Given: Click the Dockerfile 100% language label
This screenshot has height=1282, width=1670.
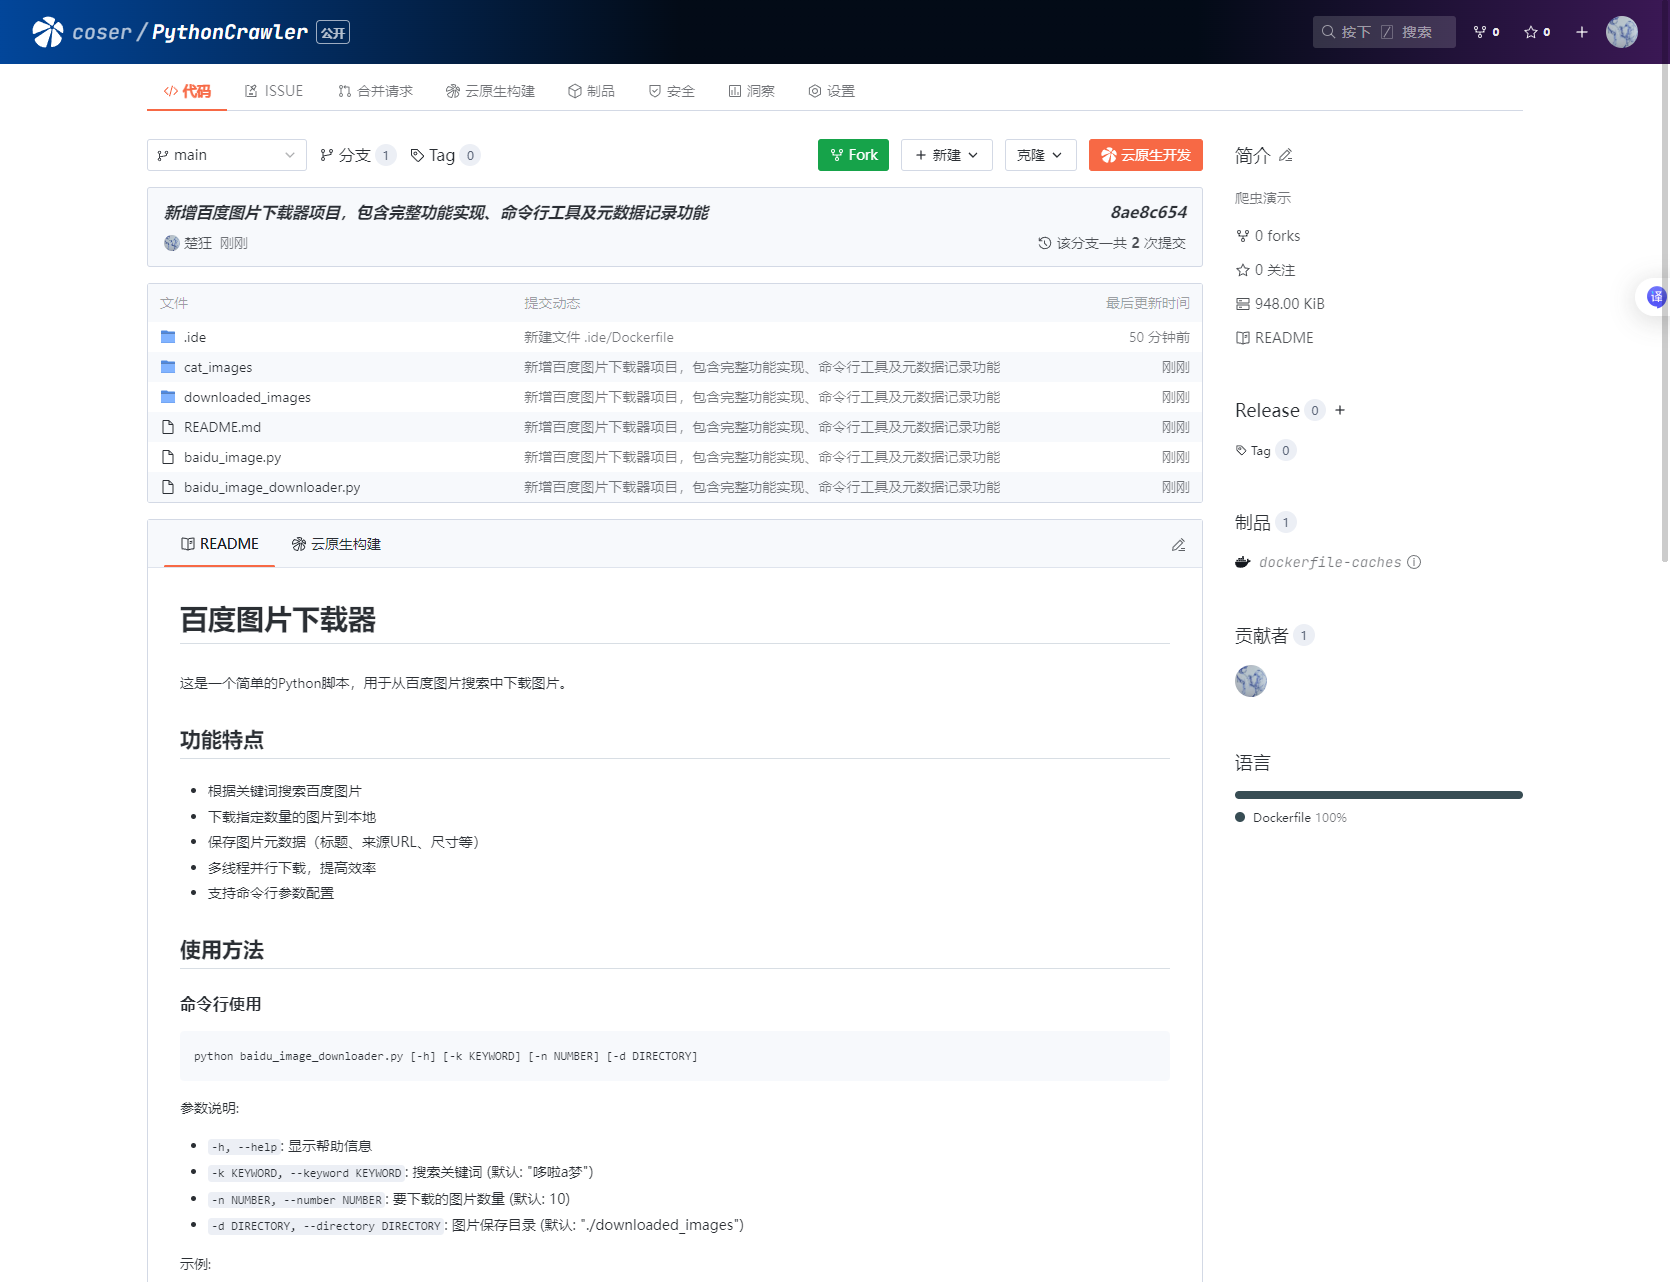Looking at the screenshot, I should click(1291, 818).
